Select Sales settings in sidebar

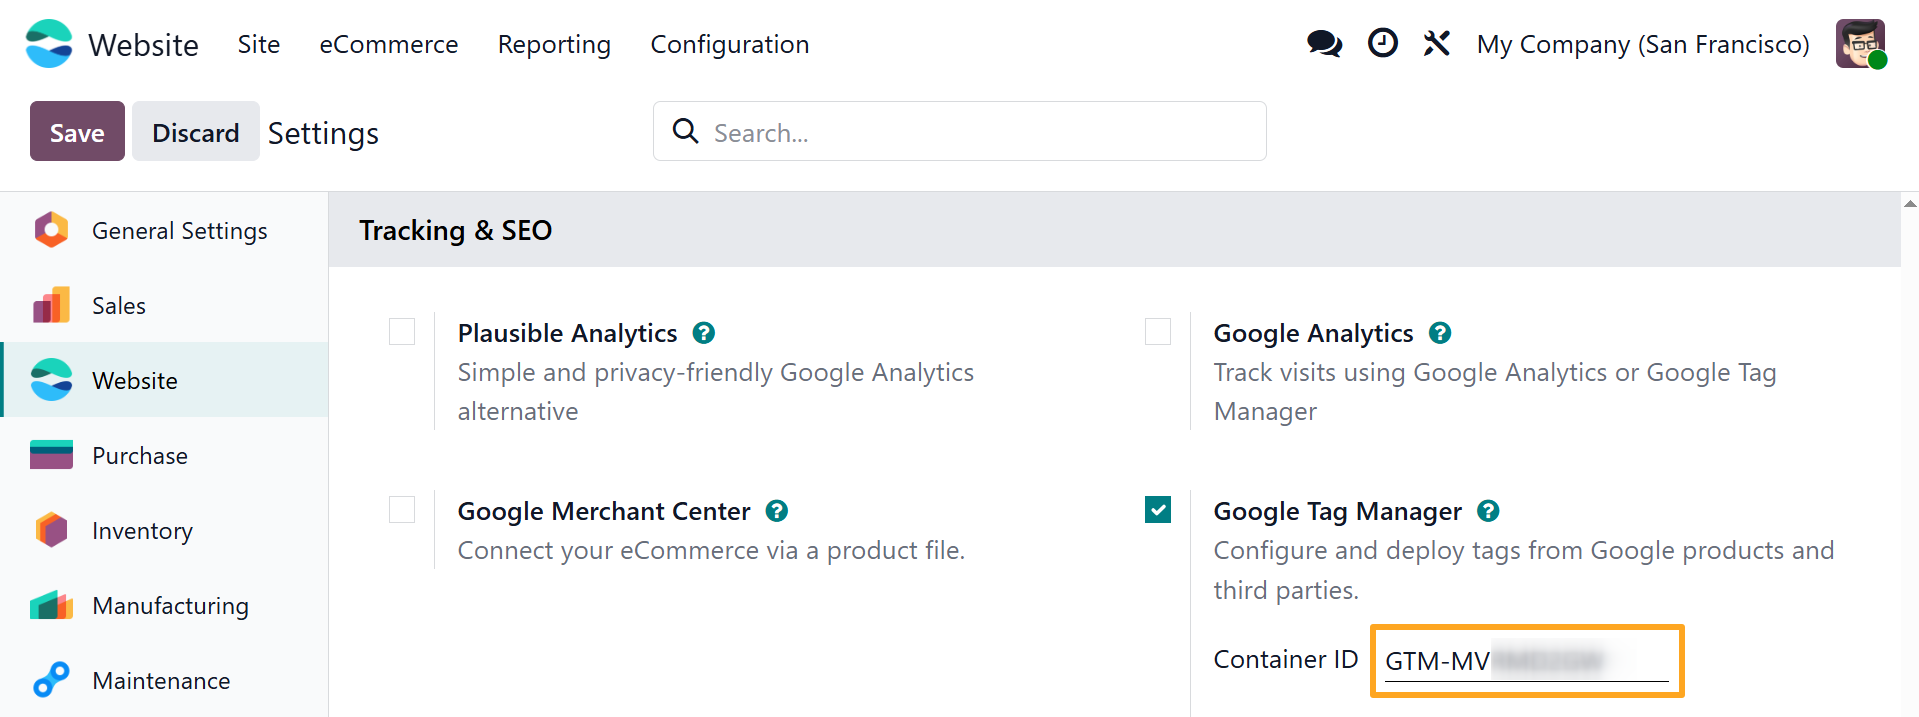pyautogui.click(x=164, y=305)
